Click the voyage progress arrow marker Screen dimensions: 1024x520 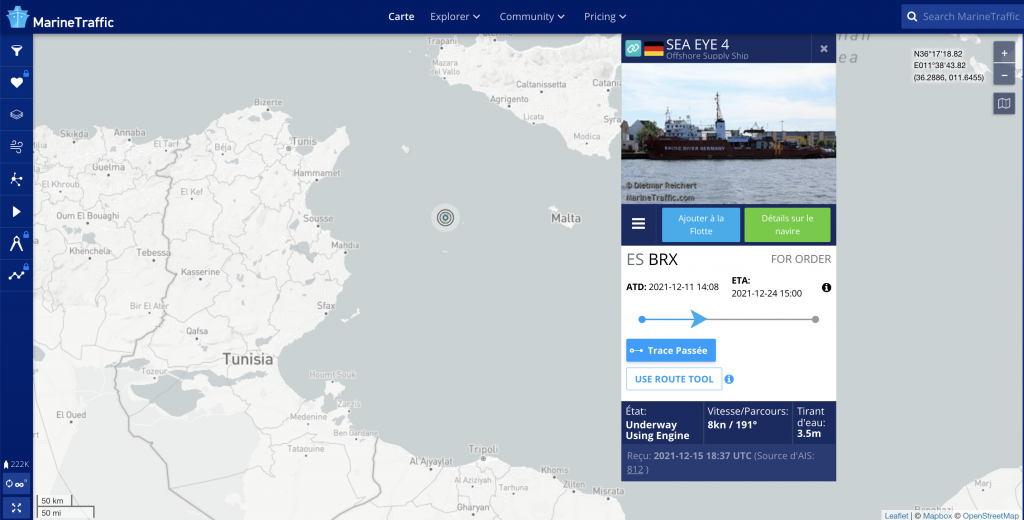coord(698,319)
